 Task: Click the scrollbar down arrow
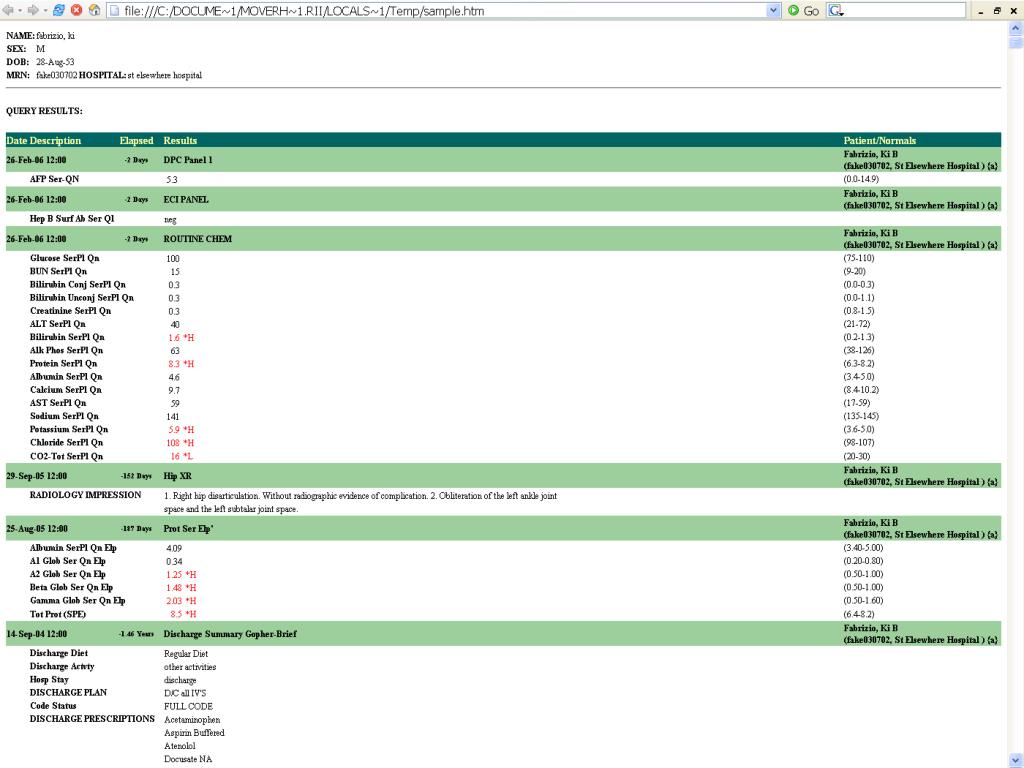[1016, 761]
